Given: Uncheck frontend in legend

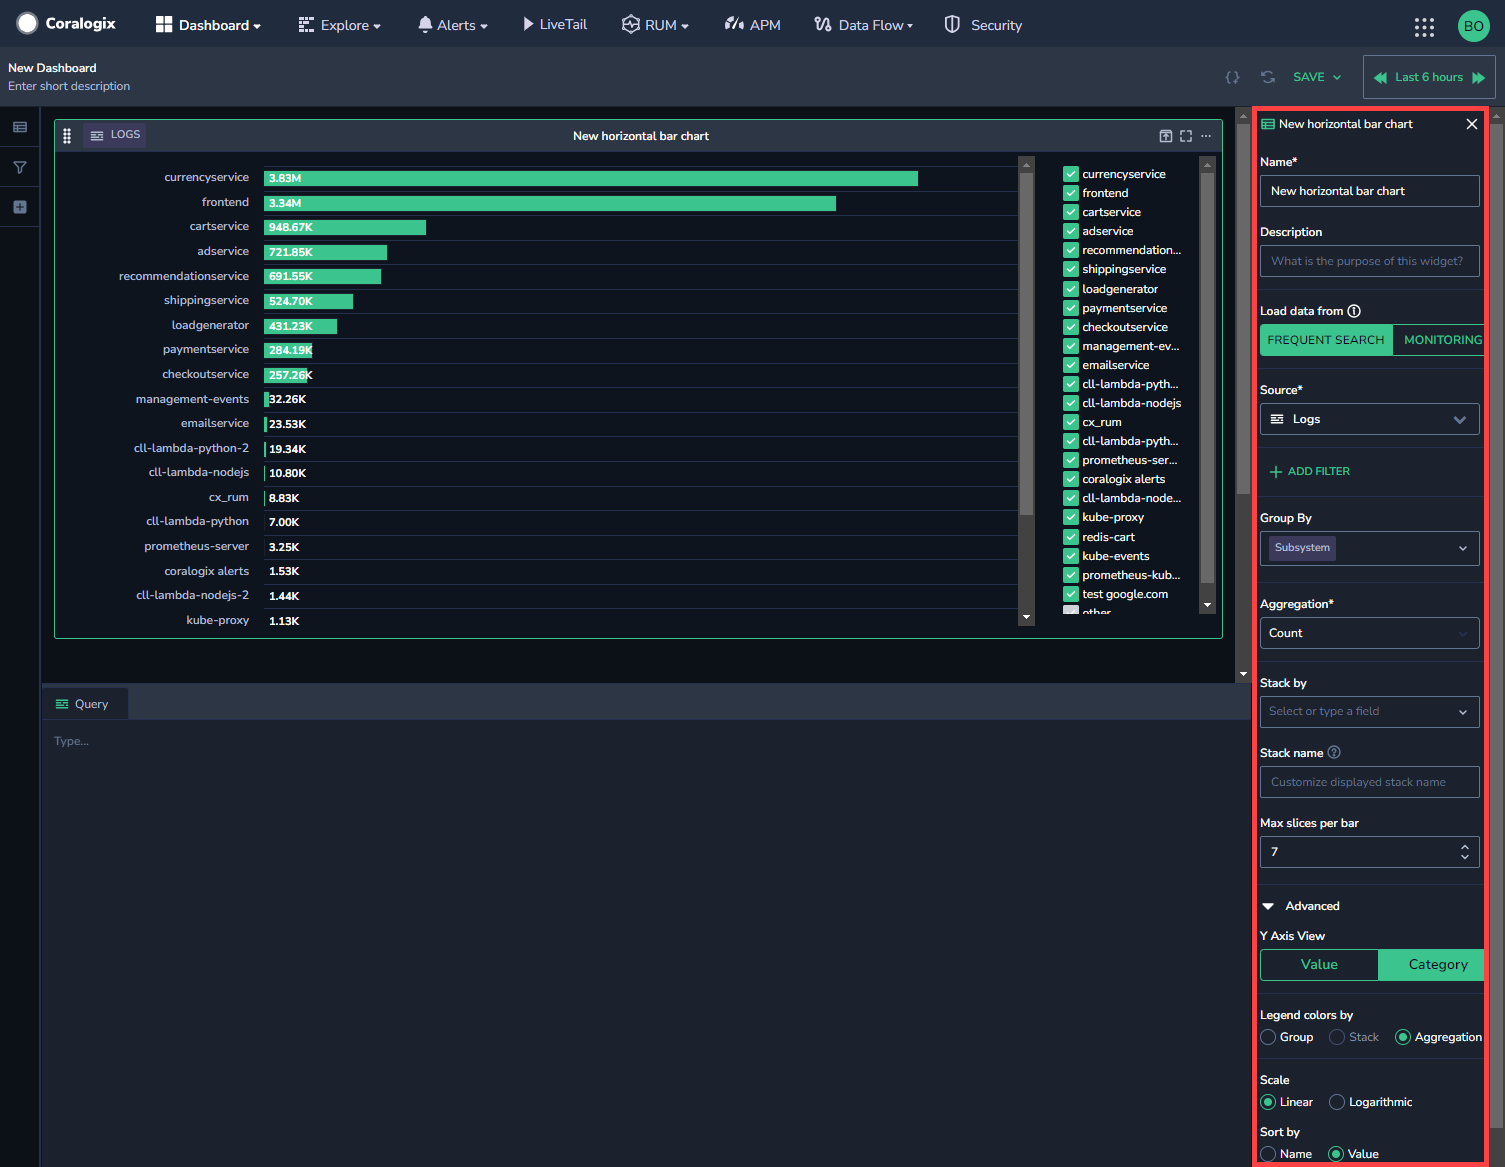Looking at the screenshot, I should (x=1071, y=193).
